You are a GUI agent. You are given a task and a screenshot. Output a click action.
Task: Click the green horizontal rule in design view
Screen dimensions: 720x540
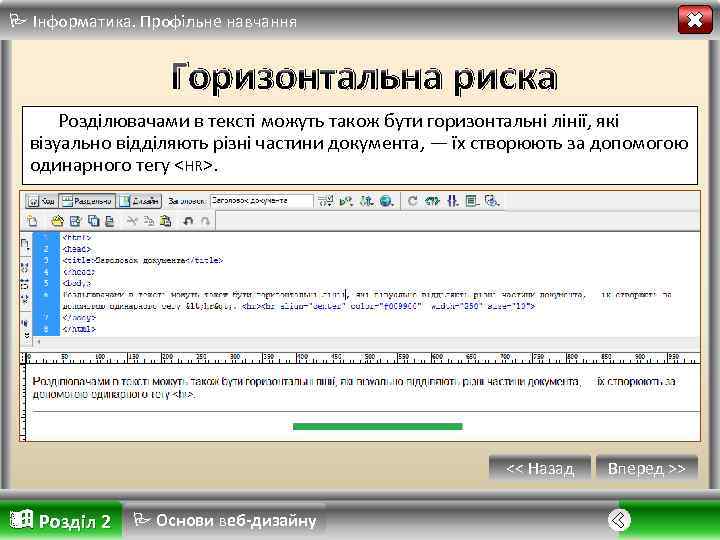[377, 427]
